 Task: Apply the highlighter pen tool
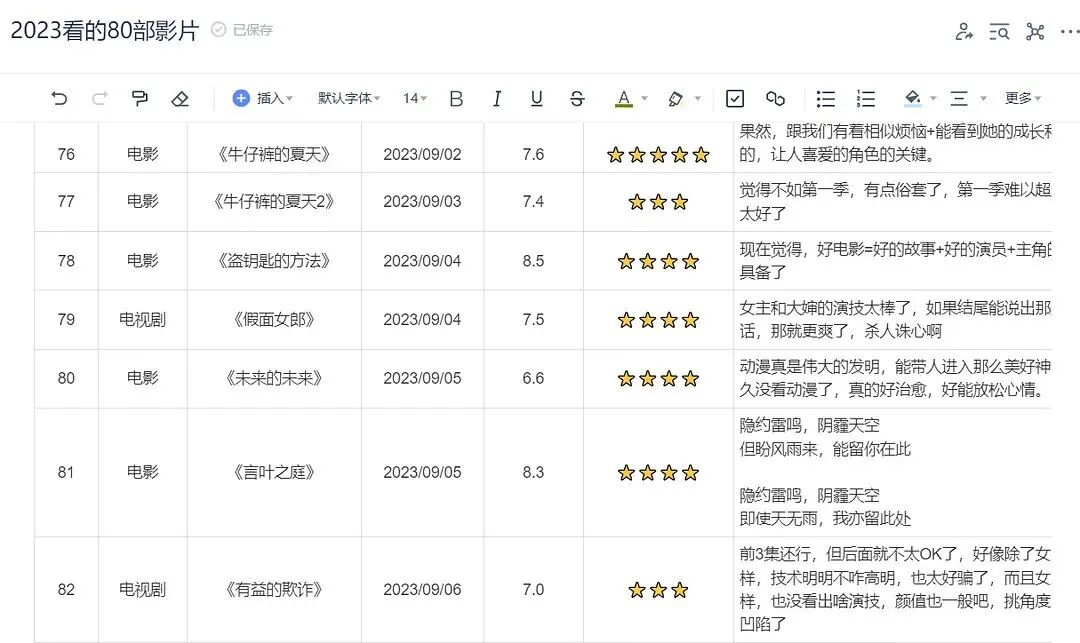click(x=676, y=99)
